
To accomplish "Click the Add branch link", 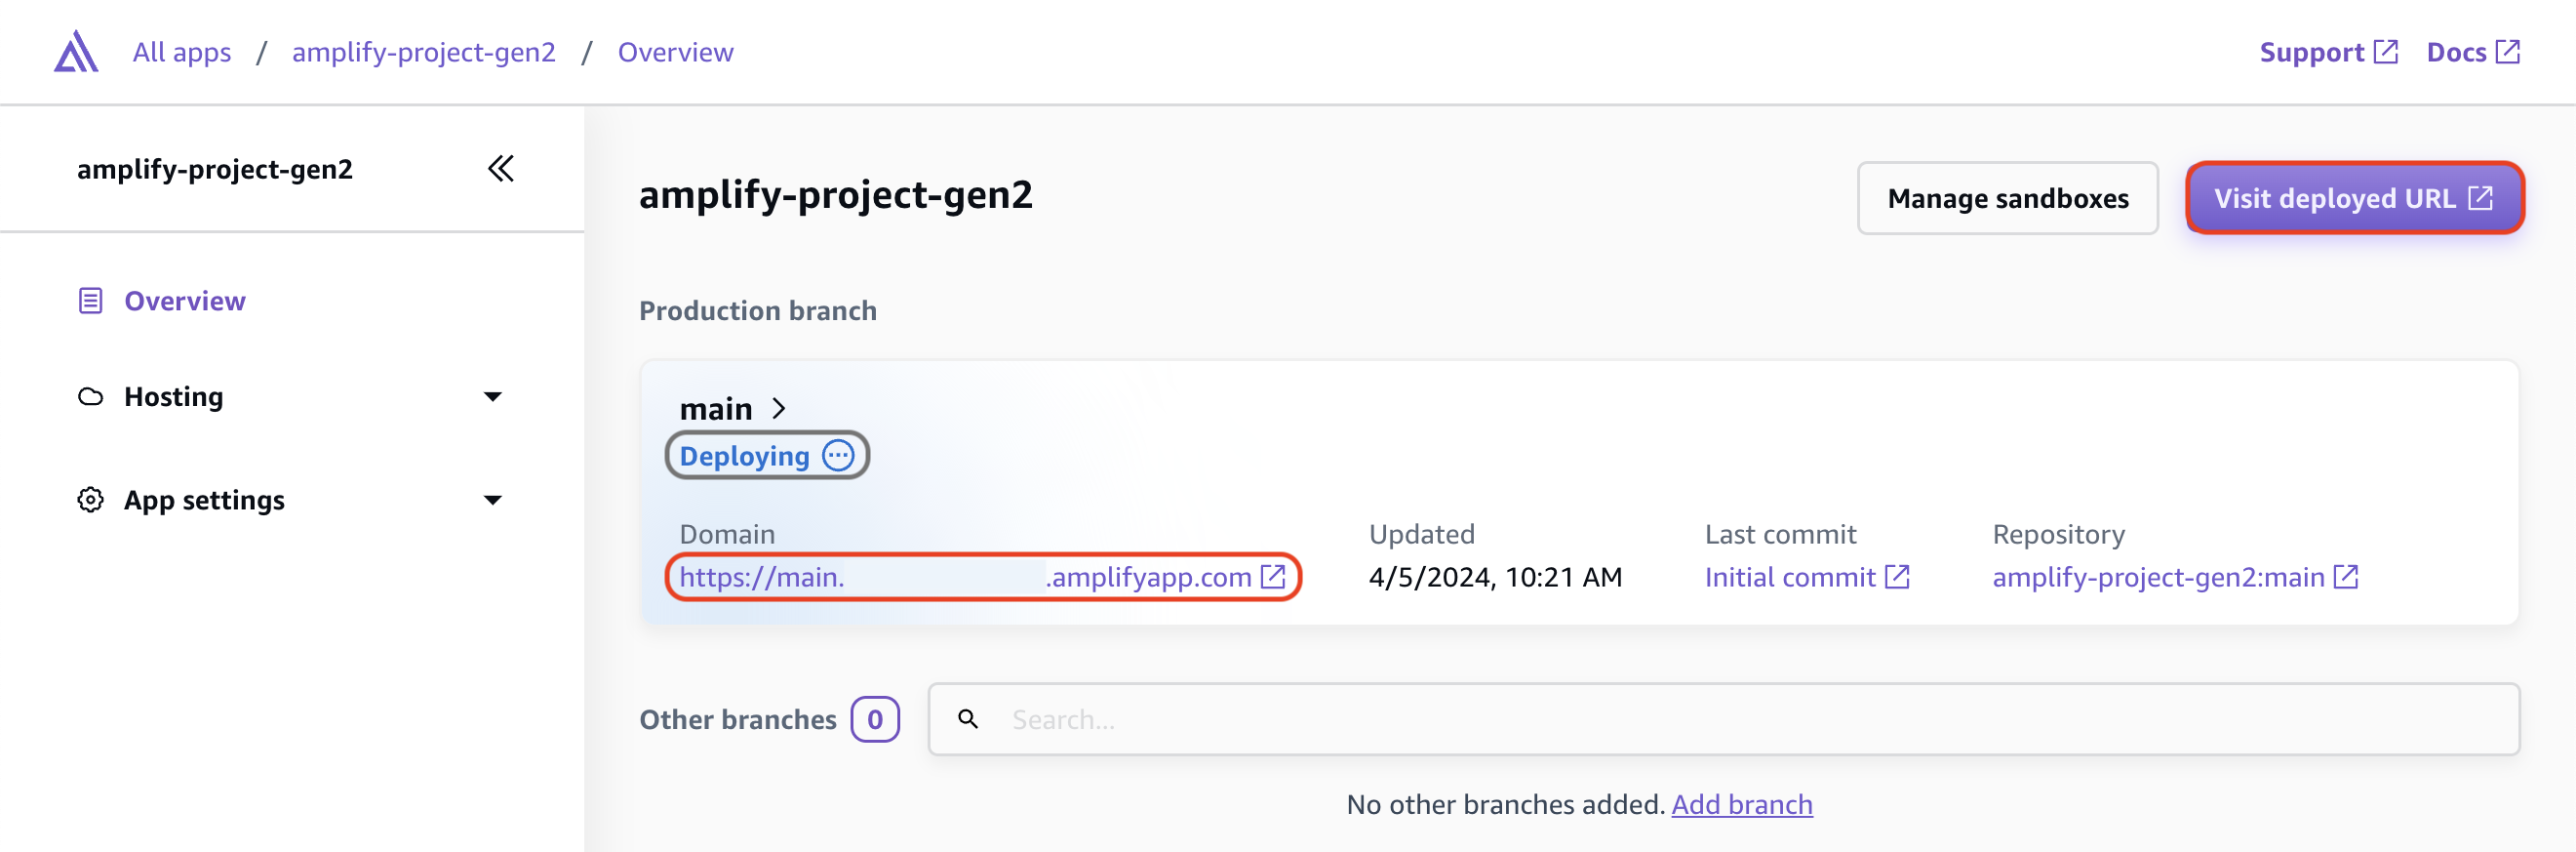I will click(1741, 804).
